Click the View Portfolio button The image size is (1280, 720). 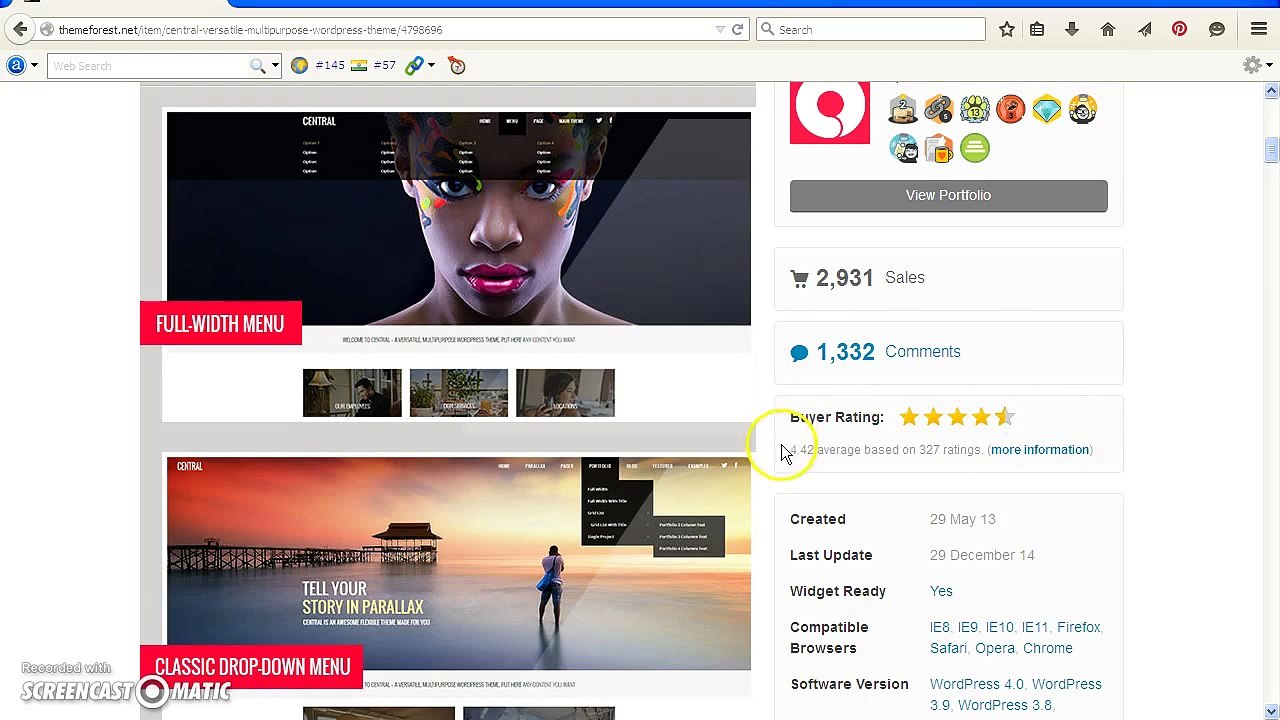pos(948,195)
